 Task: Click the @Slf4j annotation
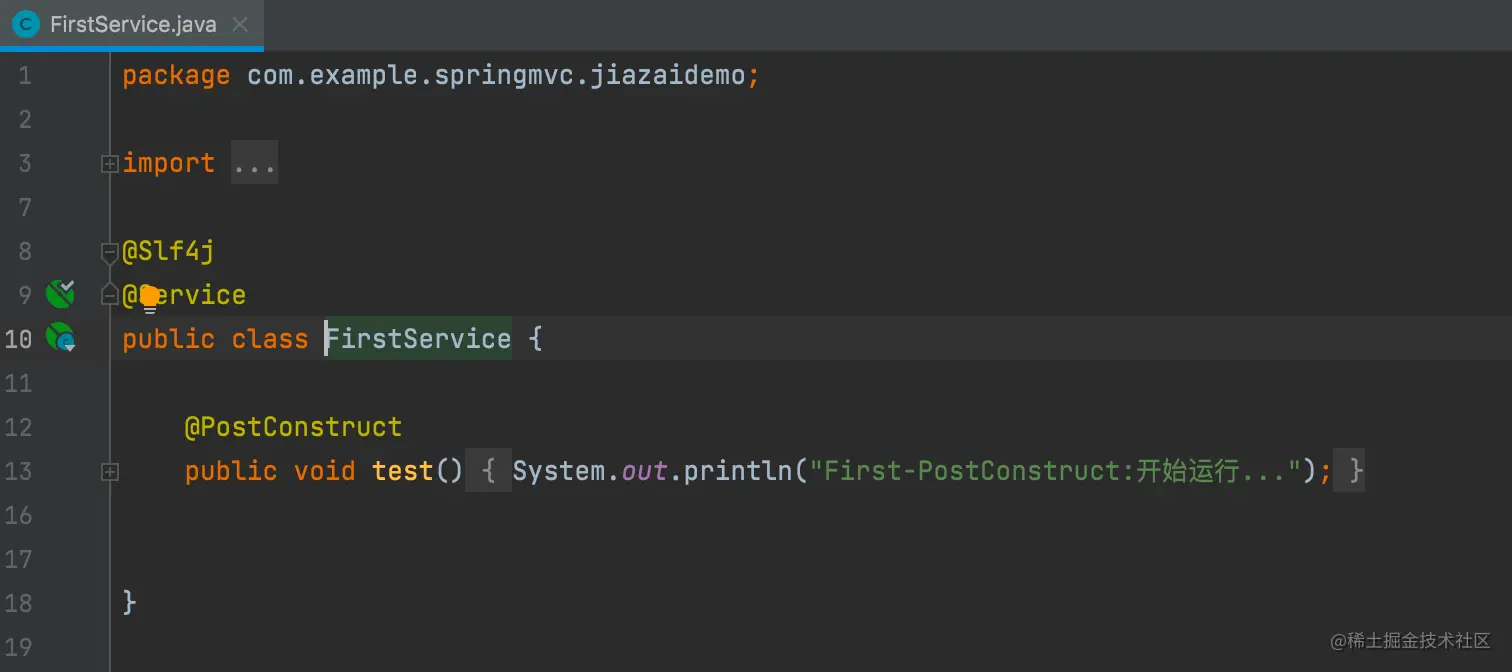point(168,251)
